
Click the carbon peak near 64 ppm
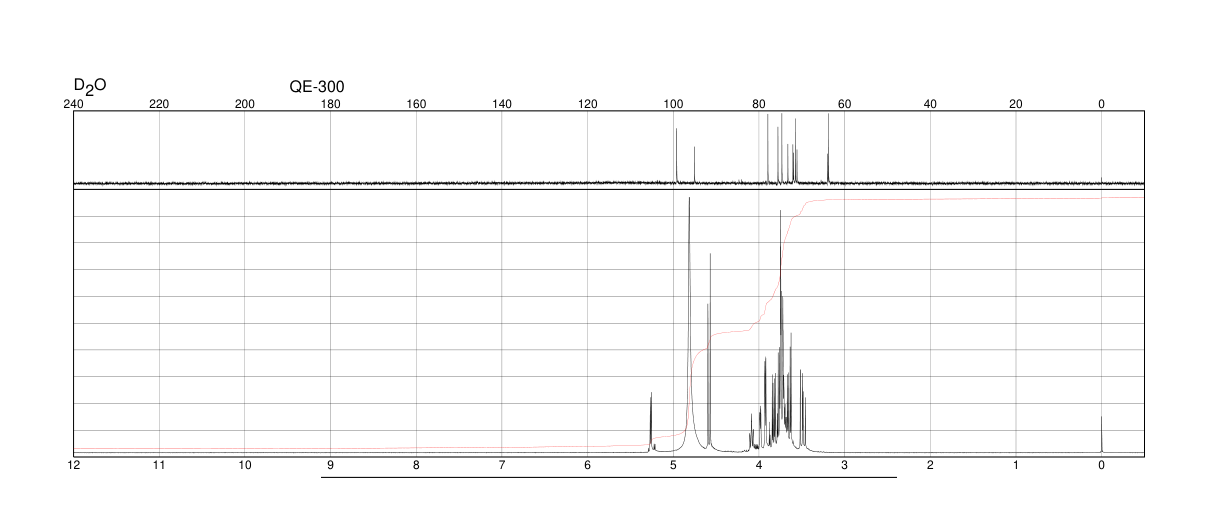coord(829,149)
